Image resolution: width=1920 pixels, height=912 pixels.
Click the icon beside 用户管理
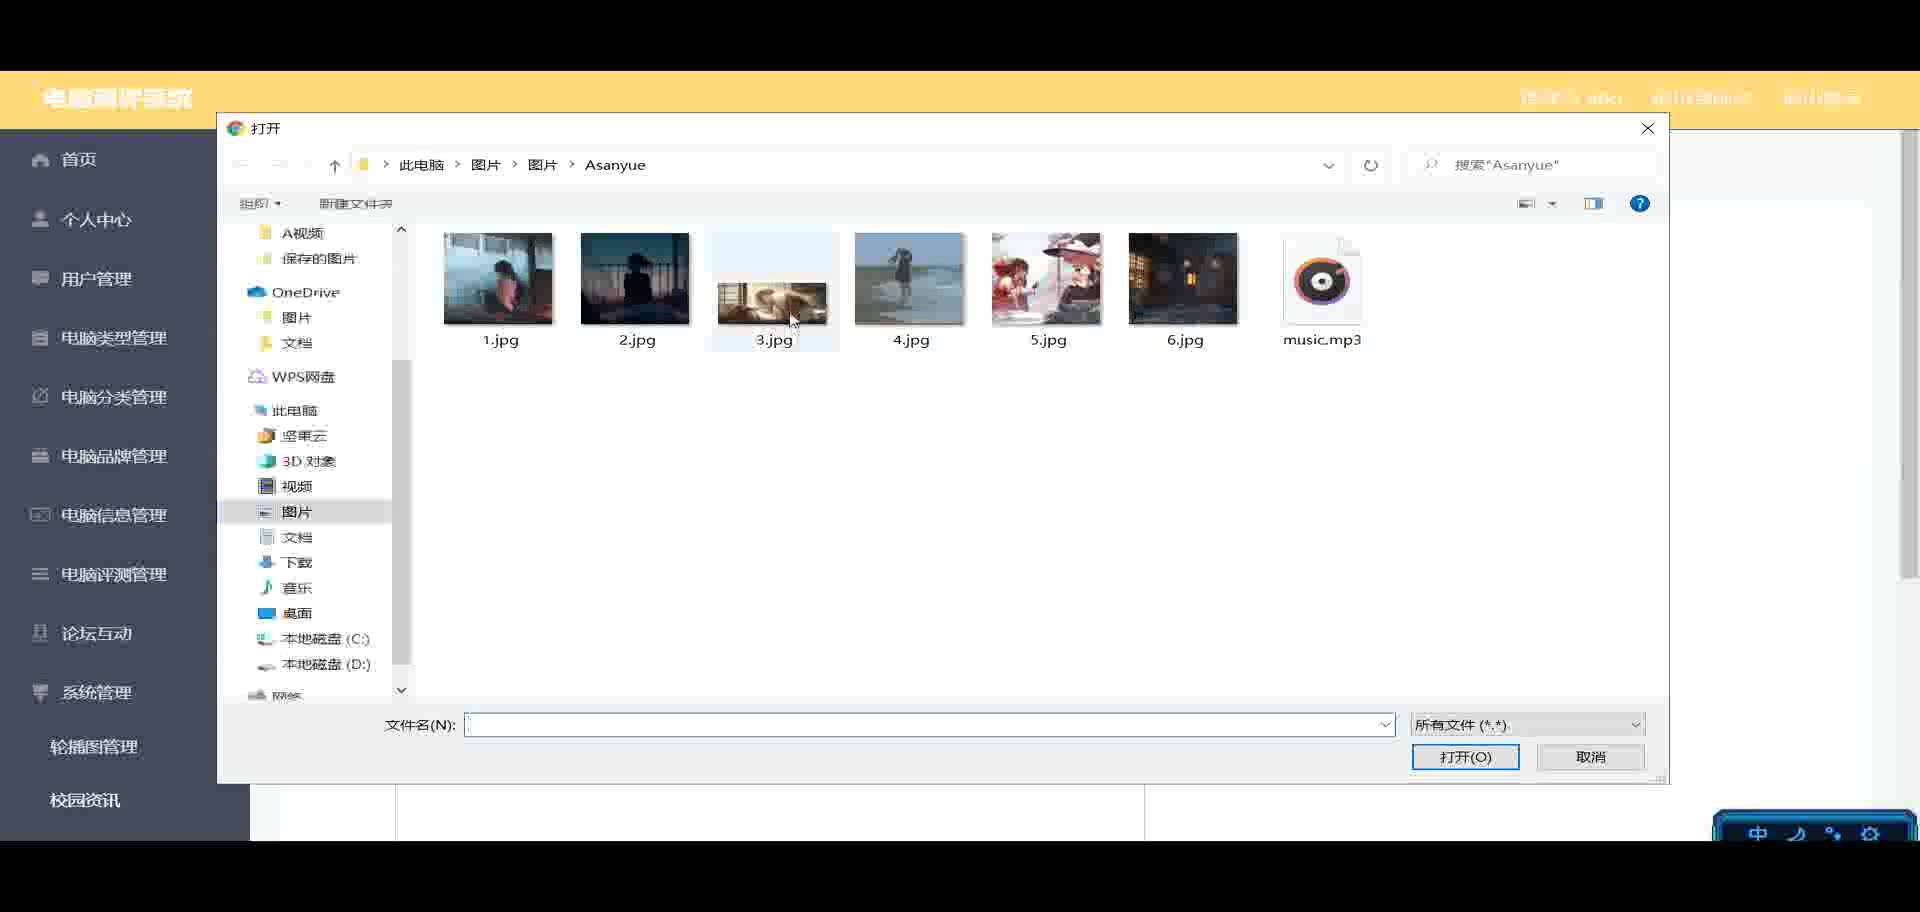[40, 278]
